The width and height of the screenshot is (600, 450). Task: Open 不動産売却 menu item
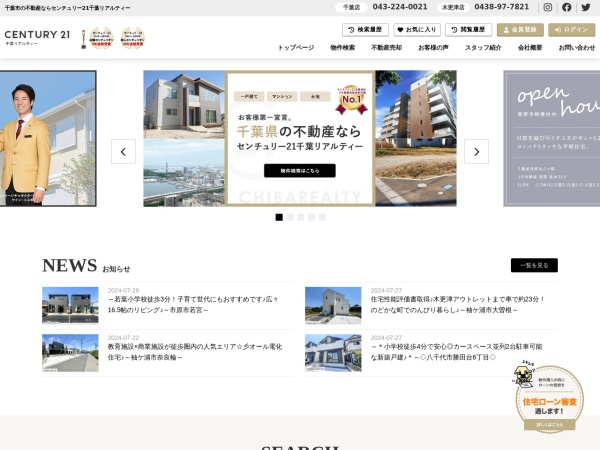[386, 47]
